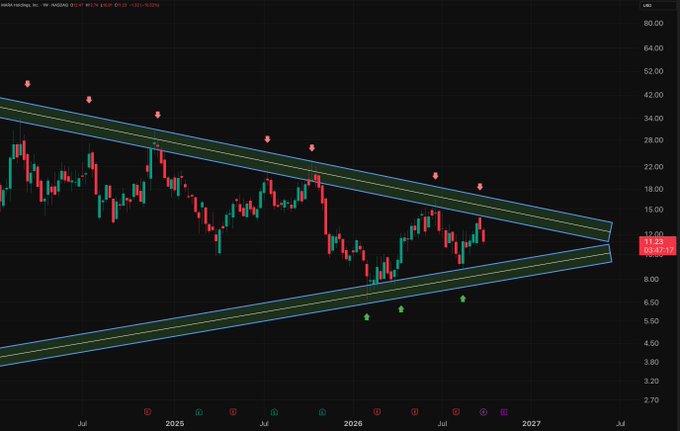Select the red down arrow above mid-2026 high
The width and height of the screenshot is (680, 431).
point(435,176)
